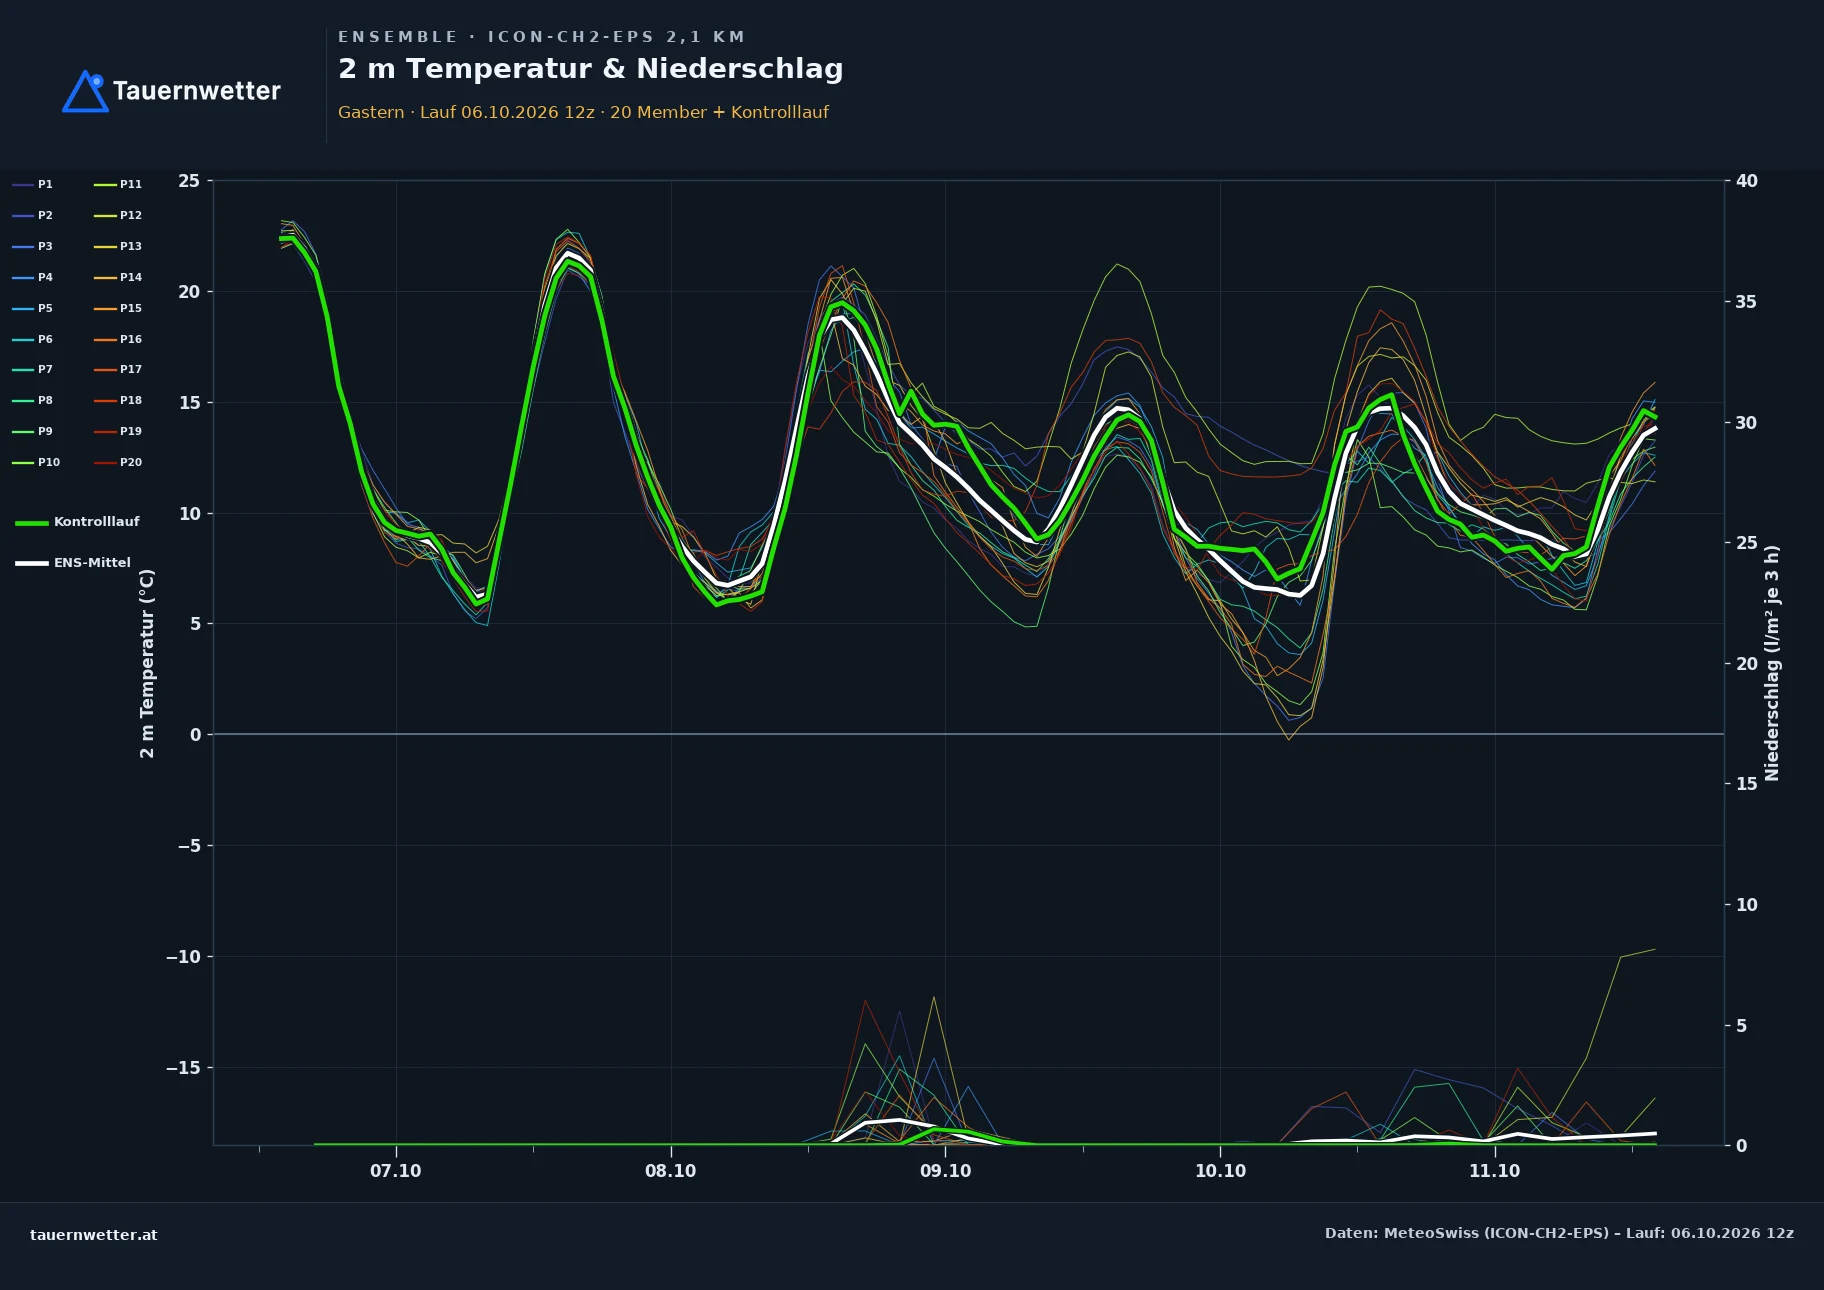Viewport: 1824px width, 1290px height.
Task: Click the P13 yellow legend marker
Action: click(x=105, y=246)
